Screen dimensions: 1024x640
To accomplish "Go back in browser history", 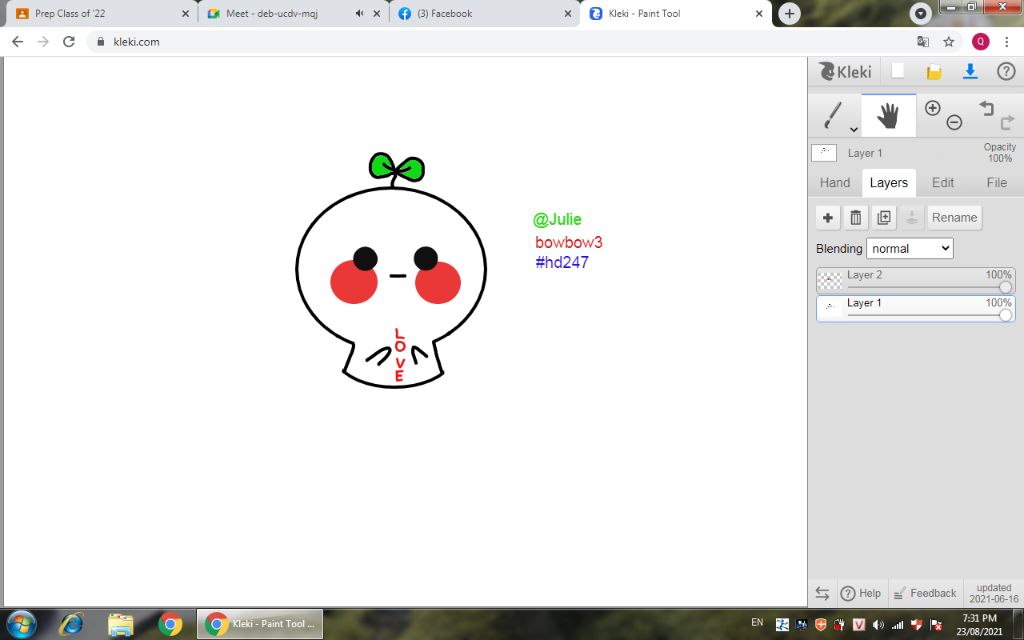I will coord(18,42).
